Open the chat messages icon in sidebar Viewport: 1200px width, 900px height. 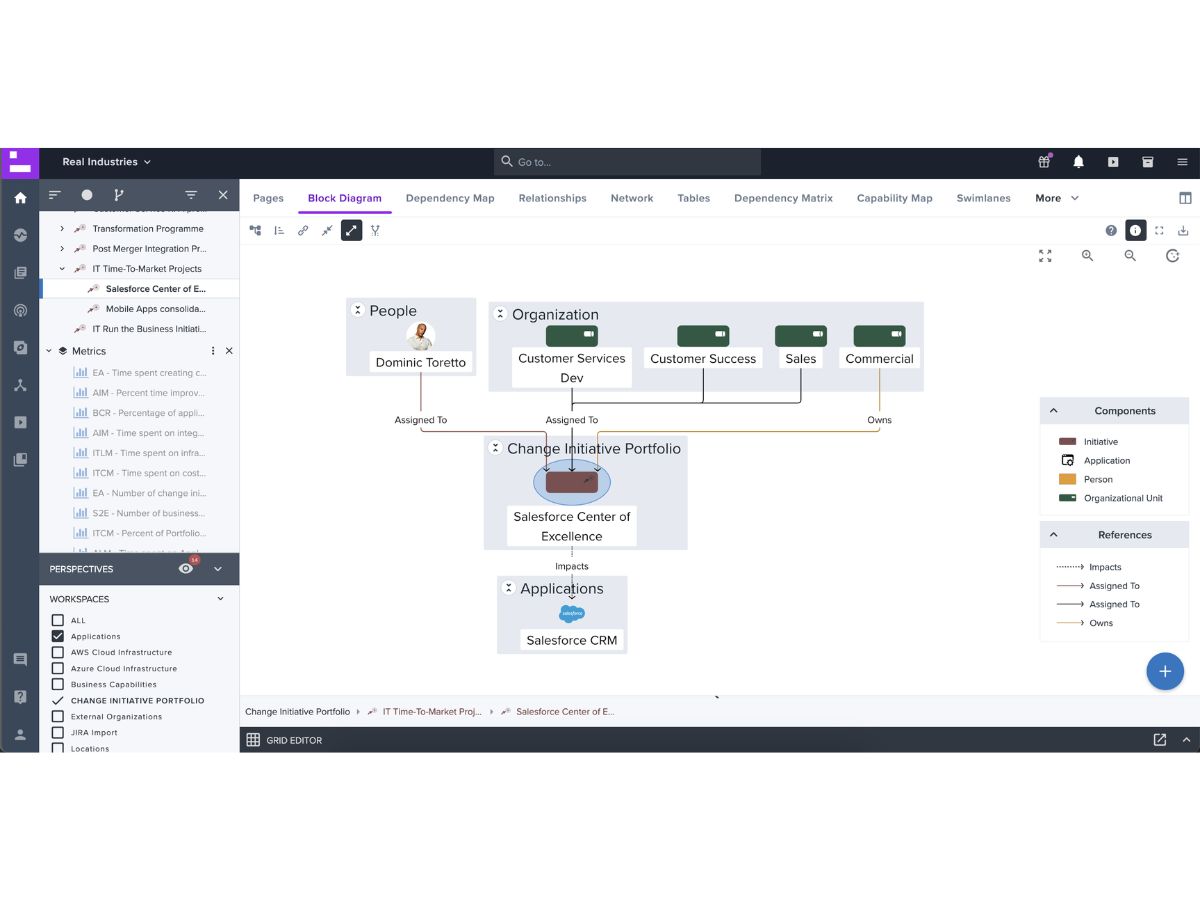click(x=20, y=660)
